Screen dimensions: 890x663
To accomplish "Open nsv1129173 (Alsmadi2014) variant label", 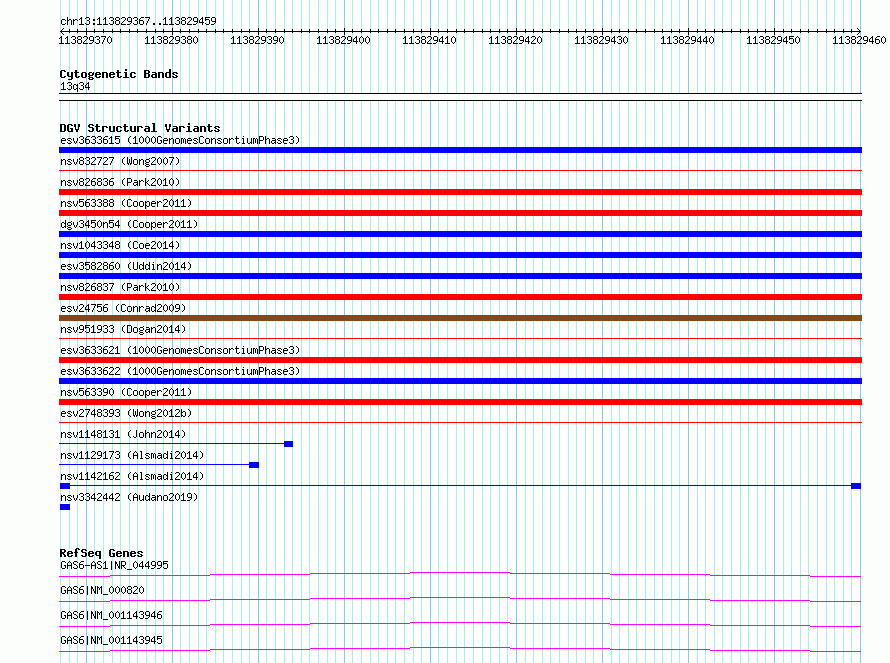I will [x=132, y=455].
